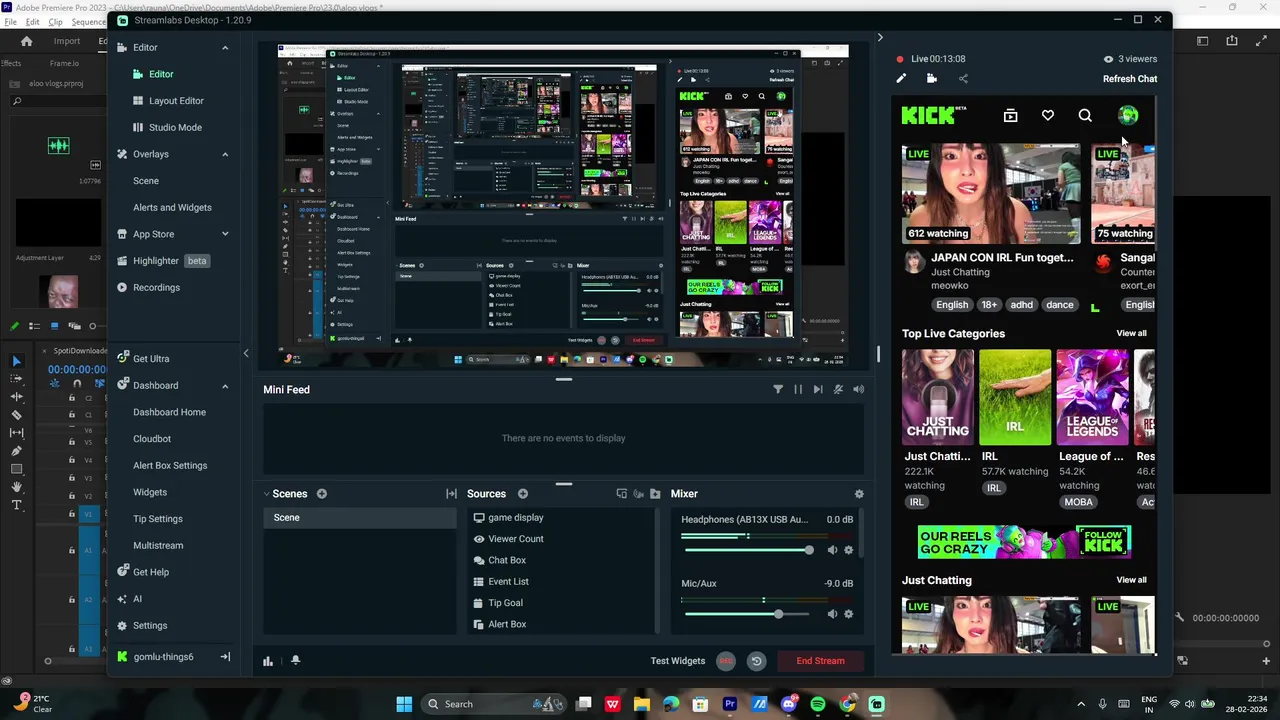This screenshot has height=720, width=1280.
Task: Open Premiere Pro from taskbar
Action: tap(730, 704)
